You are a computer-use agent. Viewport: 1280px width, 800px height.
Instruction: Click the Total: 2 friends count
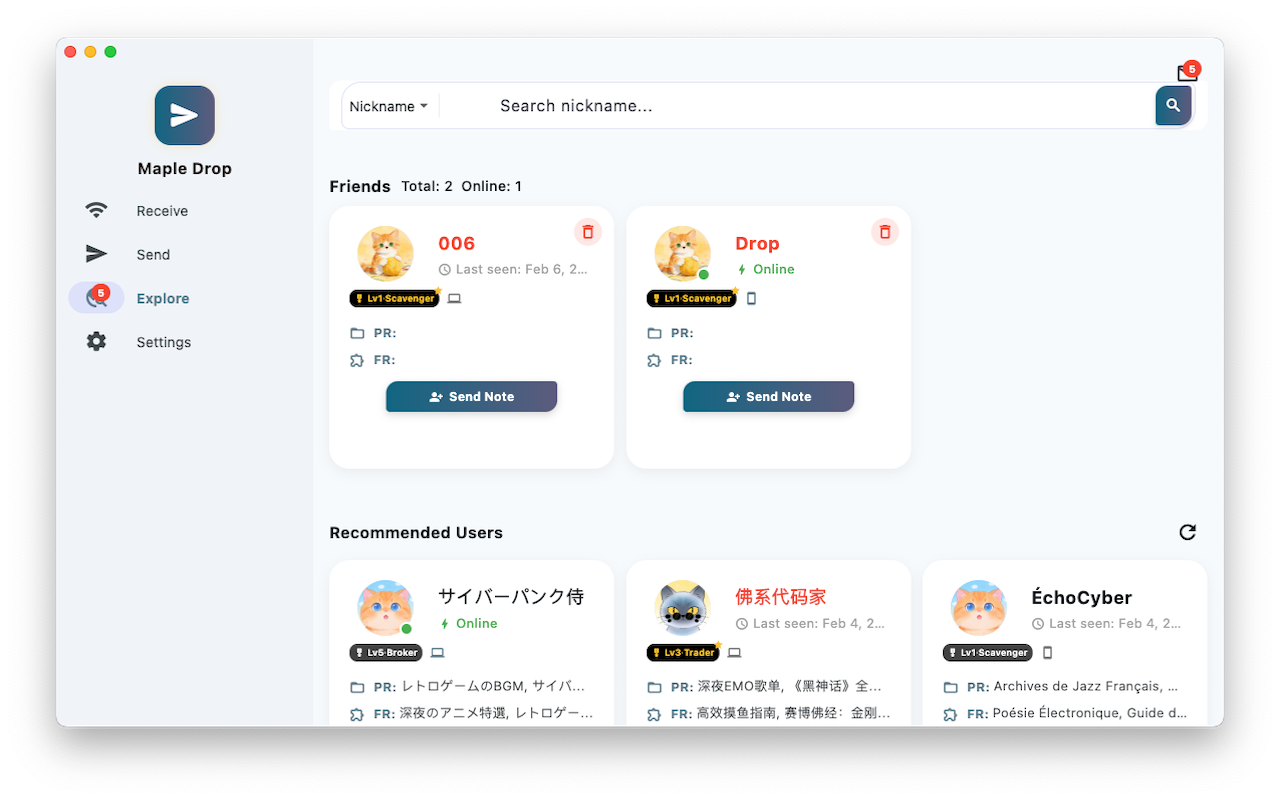427,186
